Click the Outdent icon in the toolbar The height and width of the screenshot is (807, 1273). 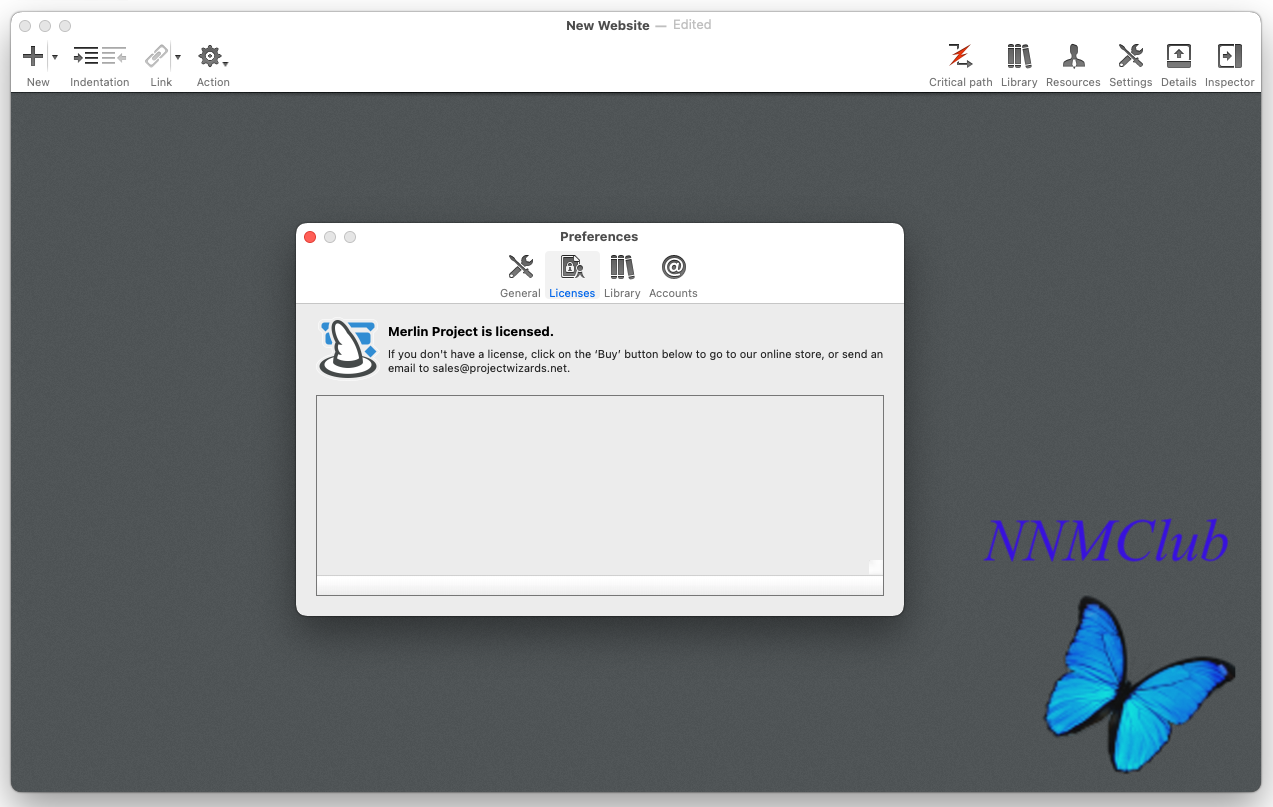coord(114,56)
